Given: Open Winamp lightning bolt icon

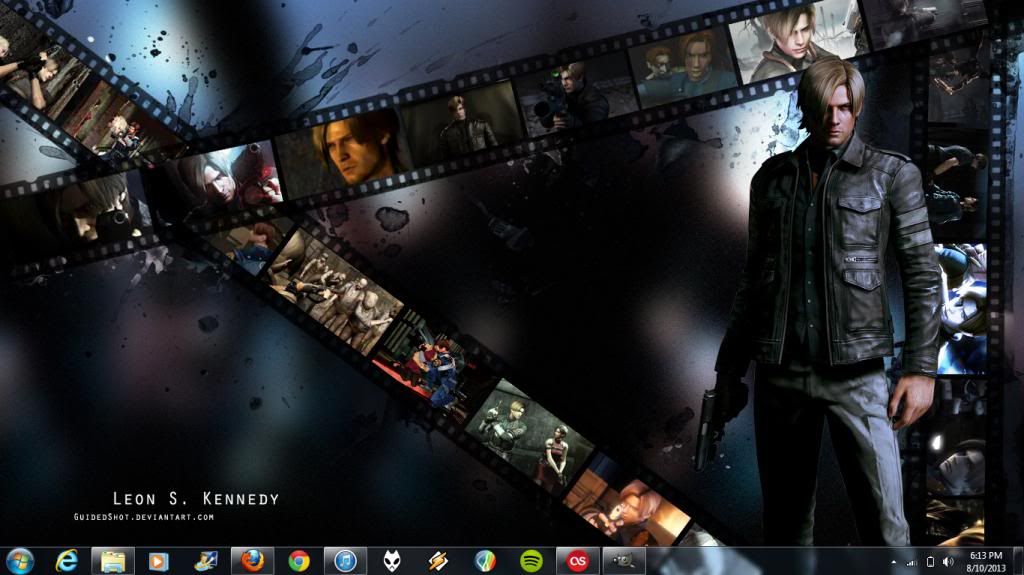Looking at the screenshot, I should [x=438, y=561].
